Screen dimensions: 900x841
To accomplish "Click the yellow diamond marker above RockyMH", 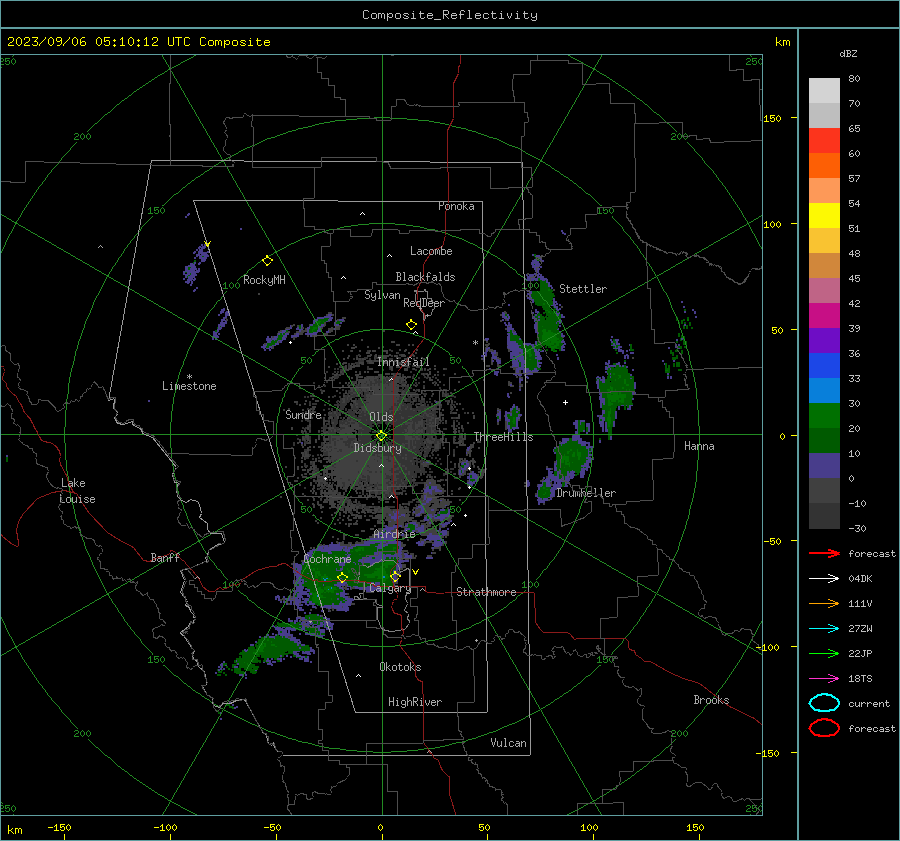I will tap(267, 261).
